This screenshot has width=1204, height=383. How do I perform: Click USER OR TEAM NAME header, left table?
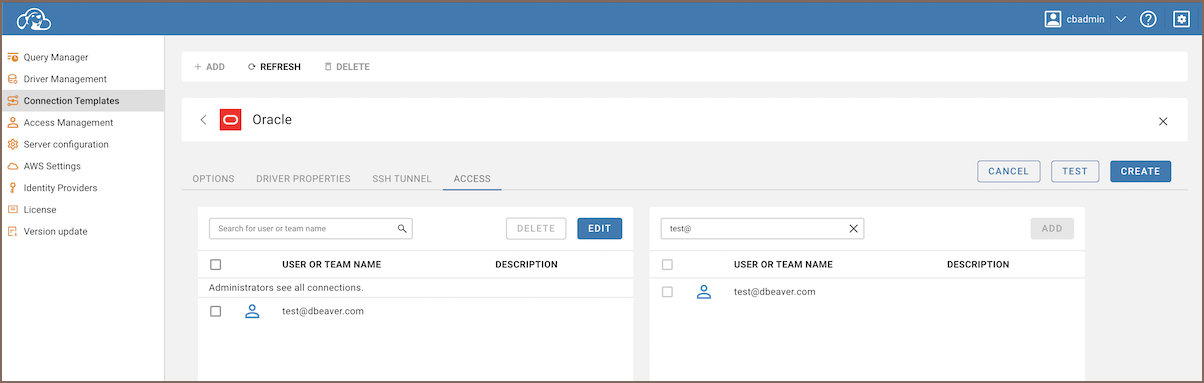(x=331, y=265)
